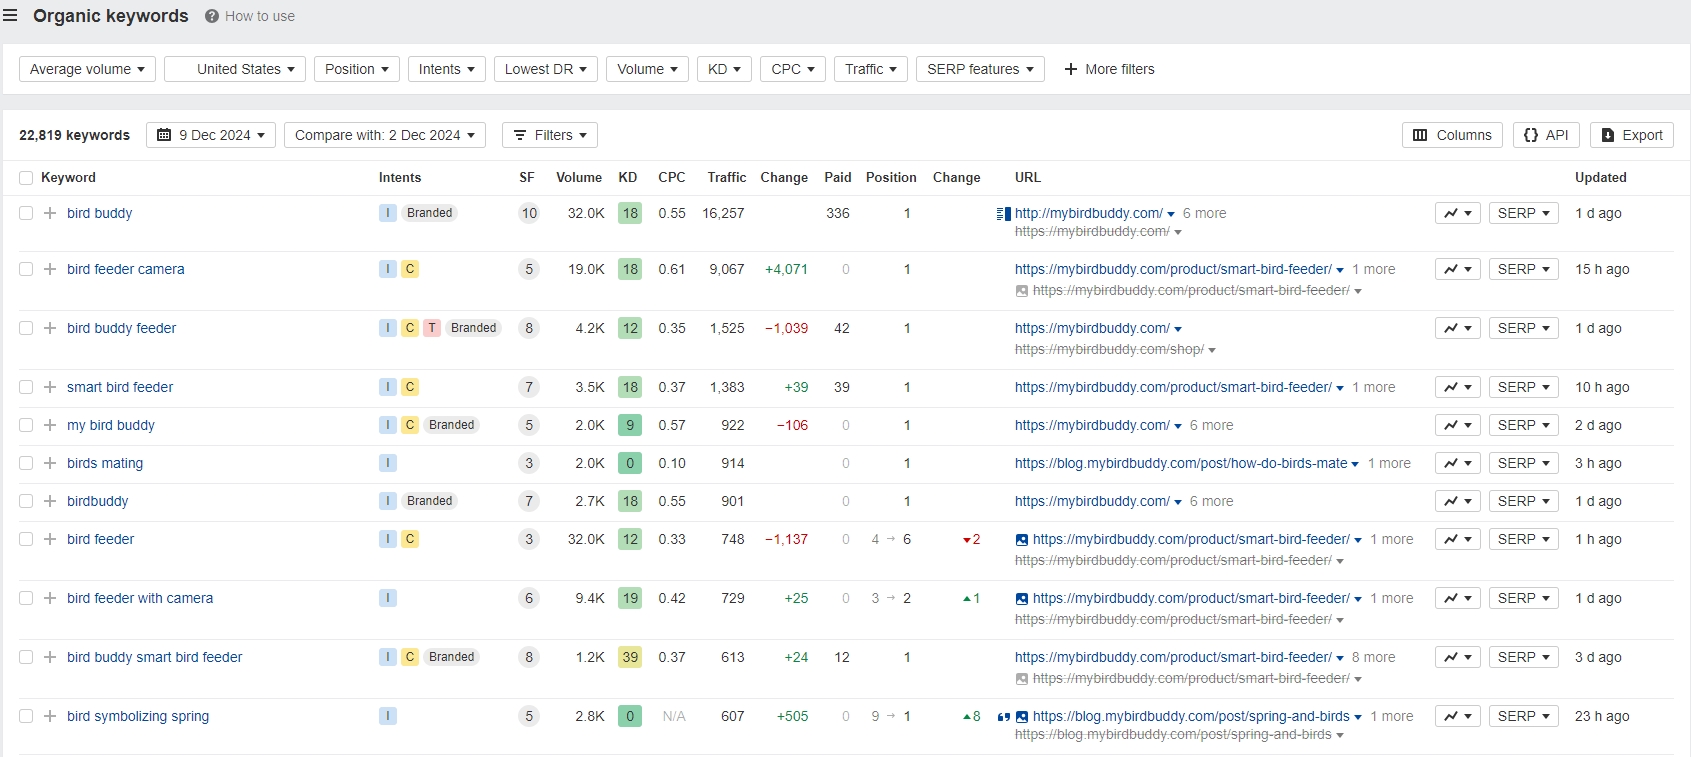Screen dimensions: 1691x757
Task: Click More filters button
Action: click(x=1109, y=69)
